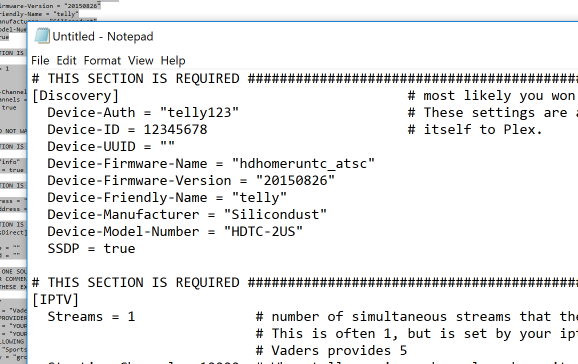This screenshot has height=364, width=578.
Task: Open the Format menu
Action: tap(102, 60)
